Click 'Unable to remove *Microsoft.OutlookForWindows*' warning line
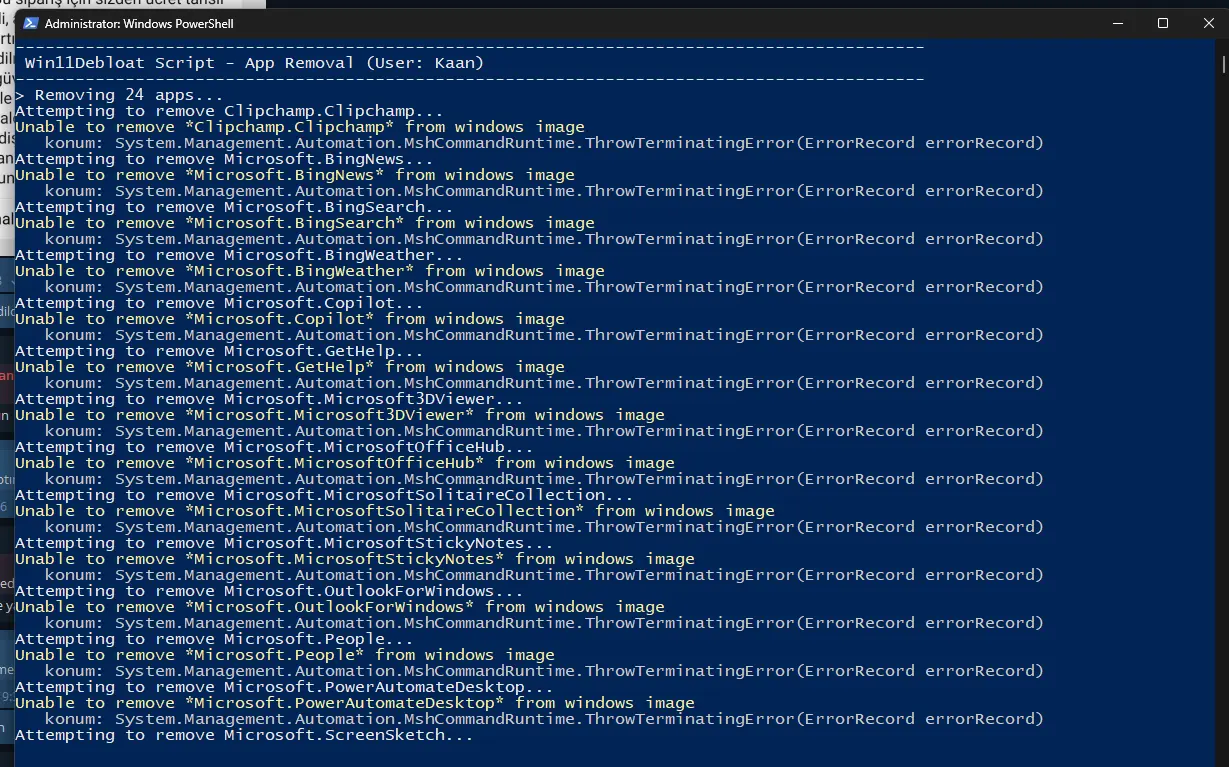 click(340, 607)
